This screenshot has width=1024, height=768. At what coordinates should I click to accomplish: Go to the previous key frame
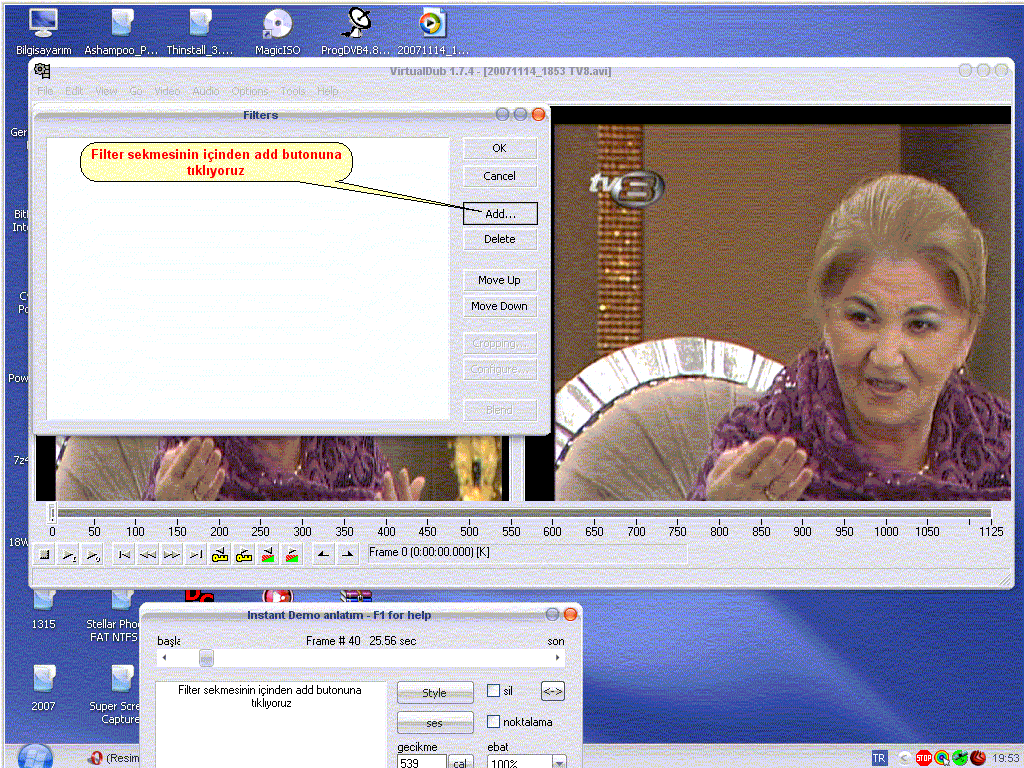point(221,555)
